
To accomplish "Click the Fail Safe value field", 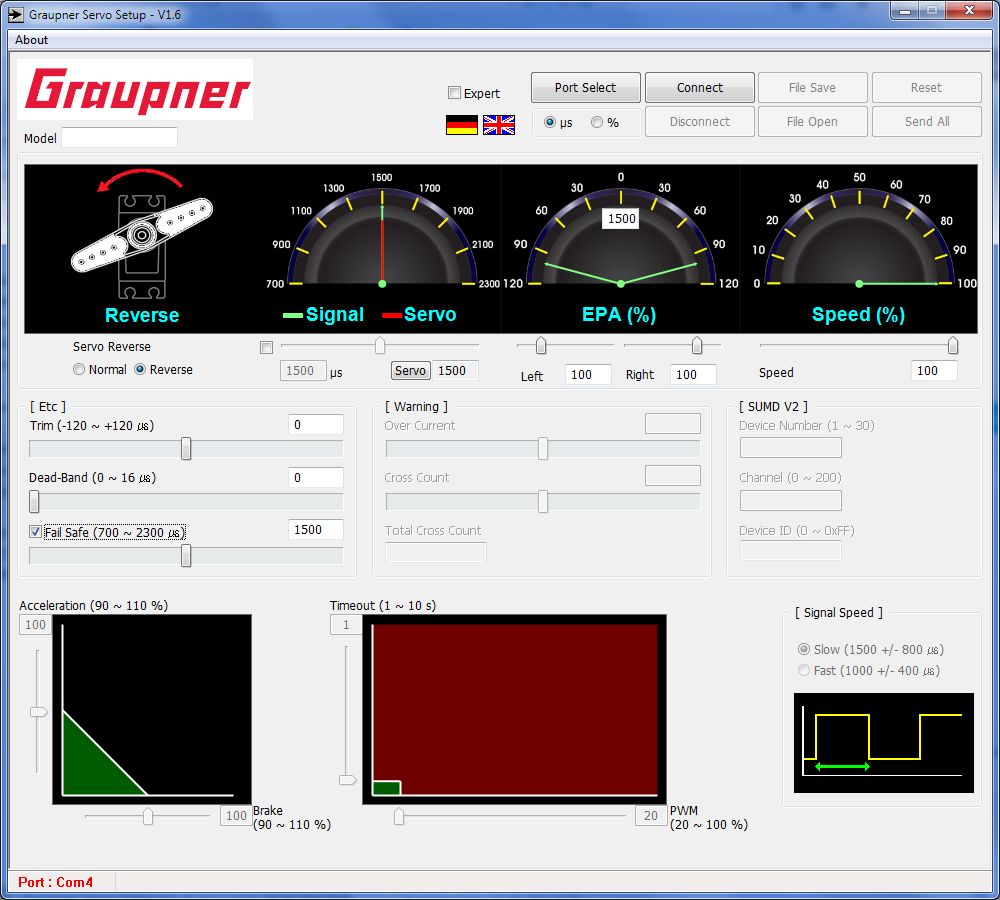I will [x=316, y=529].
